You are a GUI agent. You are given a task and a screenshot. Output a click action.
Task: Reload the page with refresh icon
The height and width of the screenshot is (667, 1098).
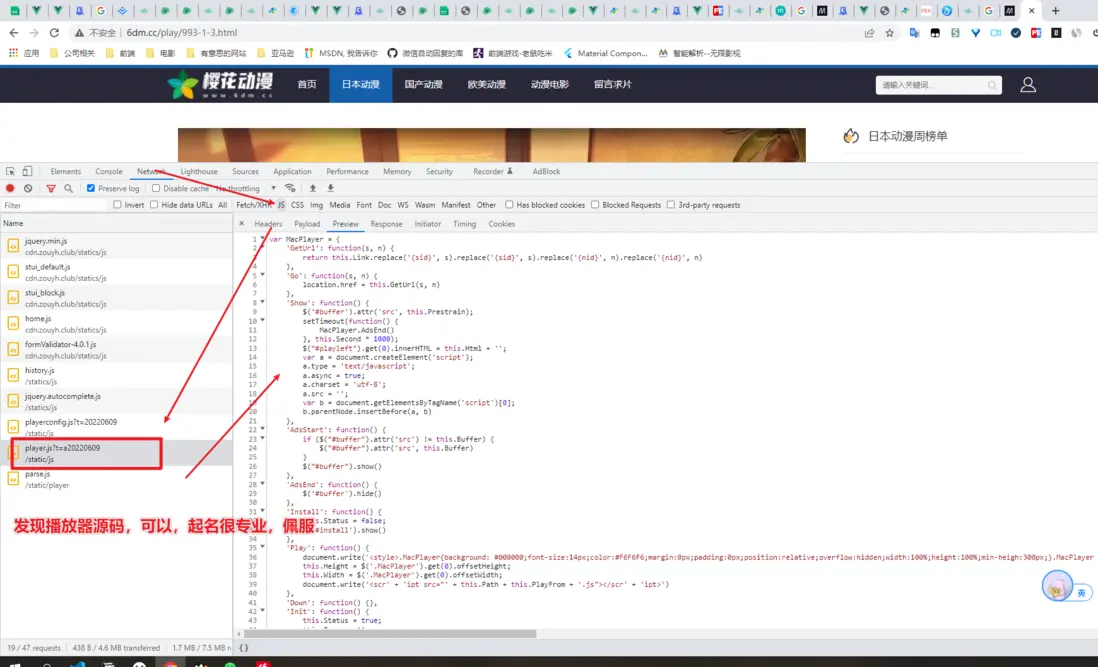coord(55,33)
